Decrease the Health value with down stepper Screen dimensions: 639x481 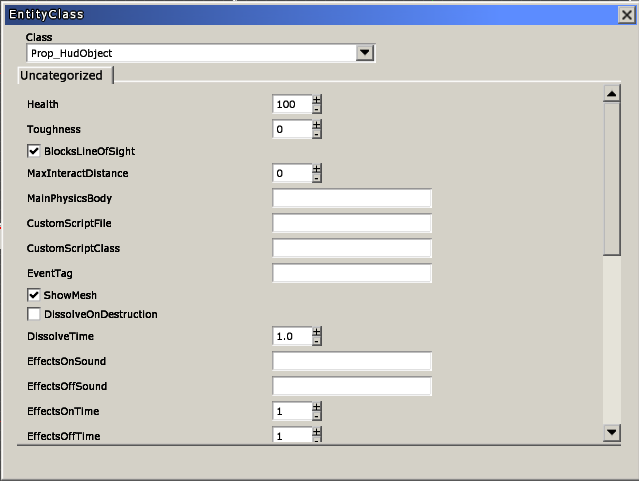(317, 109)
